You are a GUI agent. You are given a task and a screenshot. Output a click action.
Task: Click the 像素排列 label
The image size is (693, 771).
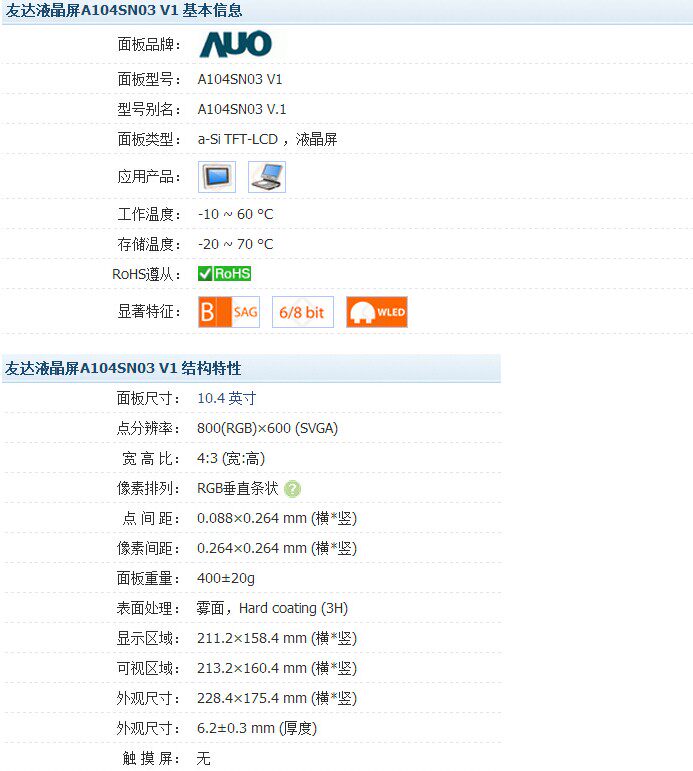[x=148, y=488]
